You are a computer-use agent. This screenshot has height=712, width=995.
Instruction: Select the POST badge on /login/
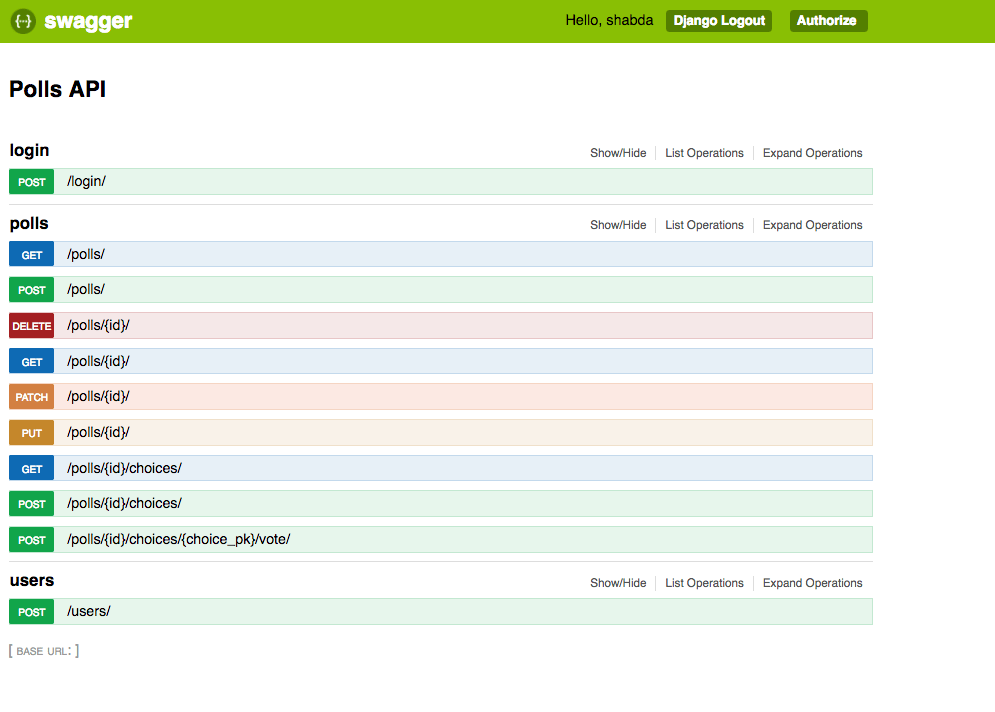pyautogui.click(x=31, y=181)
